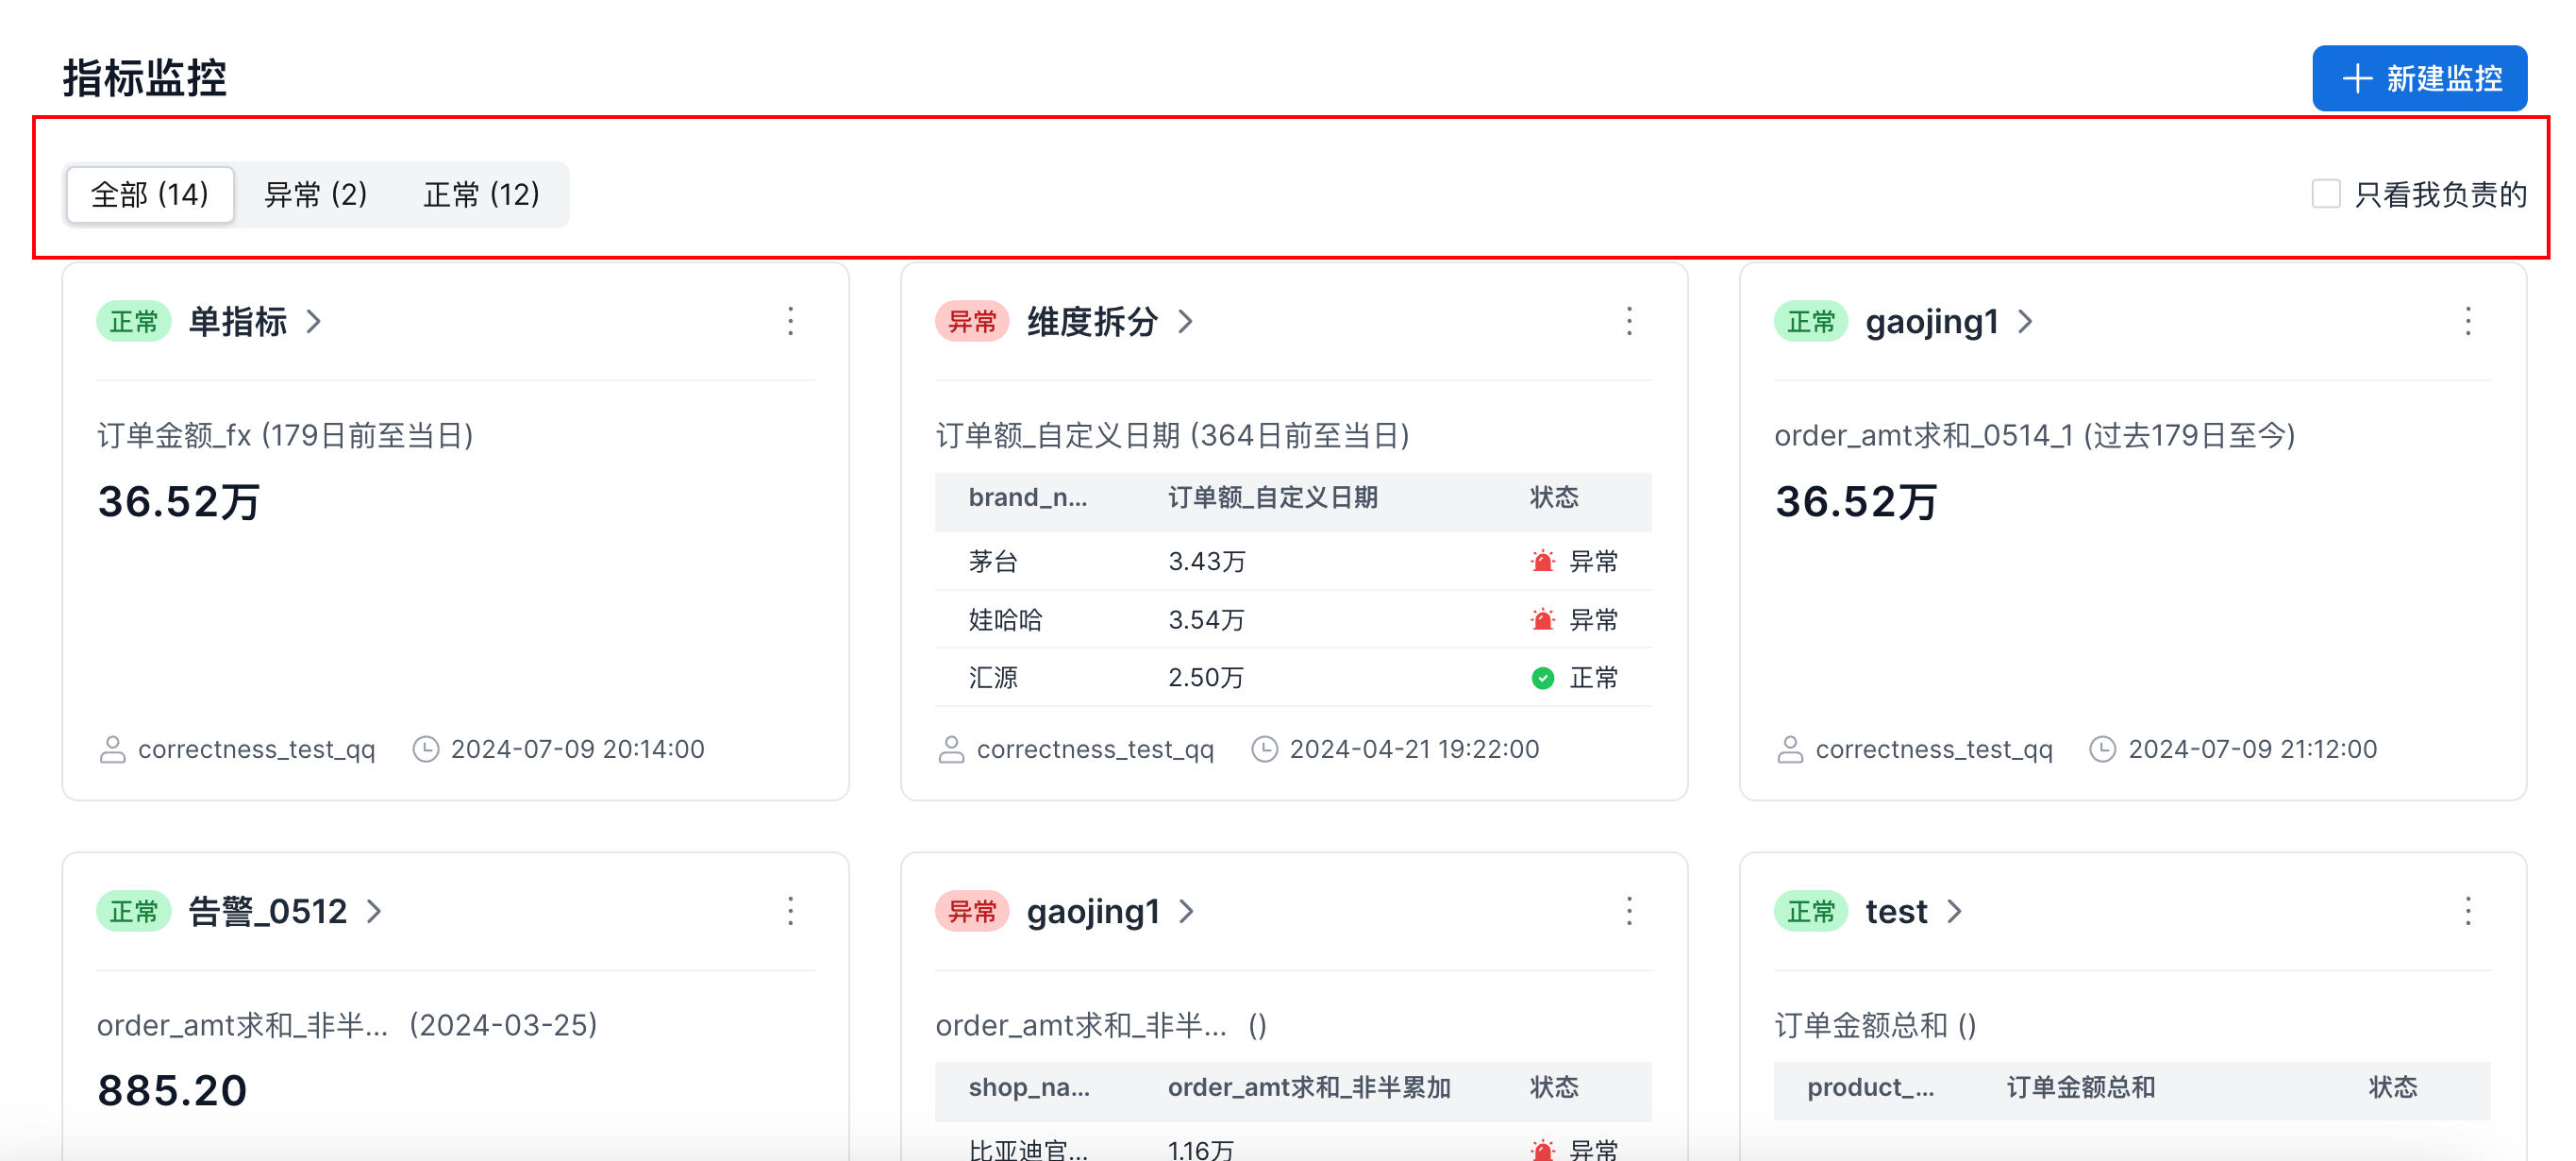2576x1161 pixels.
Task: Open three-dot menu on 告警_0512 card
Action: (790, 911)
